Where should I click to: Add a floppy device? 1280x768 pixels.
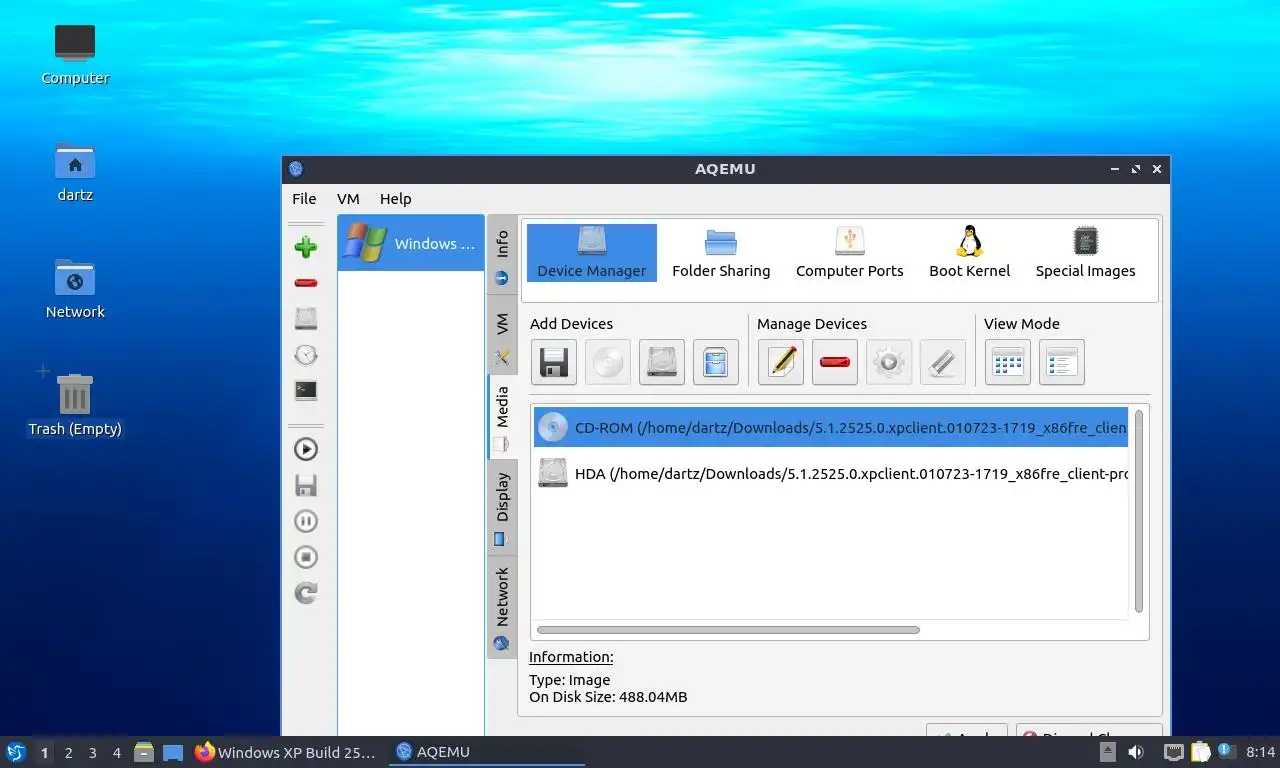554,362
